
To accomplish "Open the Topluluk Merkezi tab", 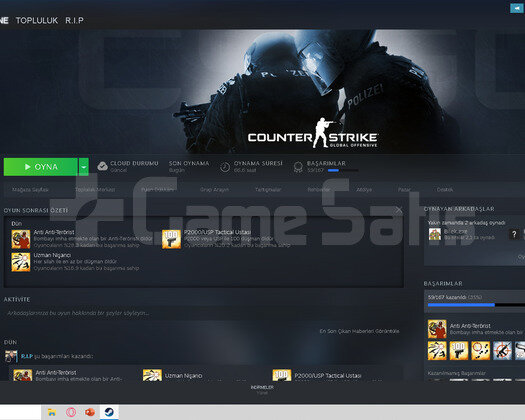I will 95,190.
